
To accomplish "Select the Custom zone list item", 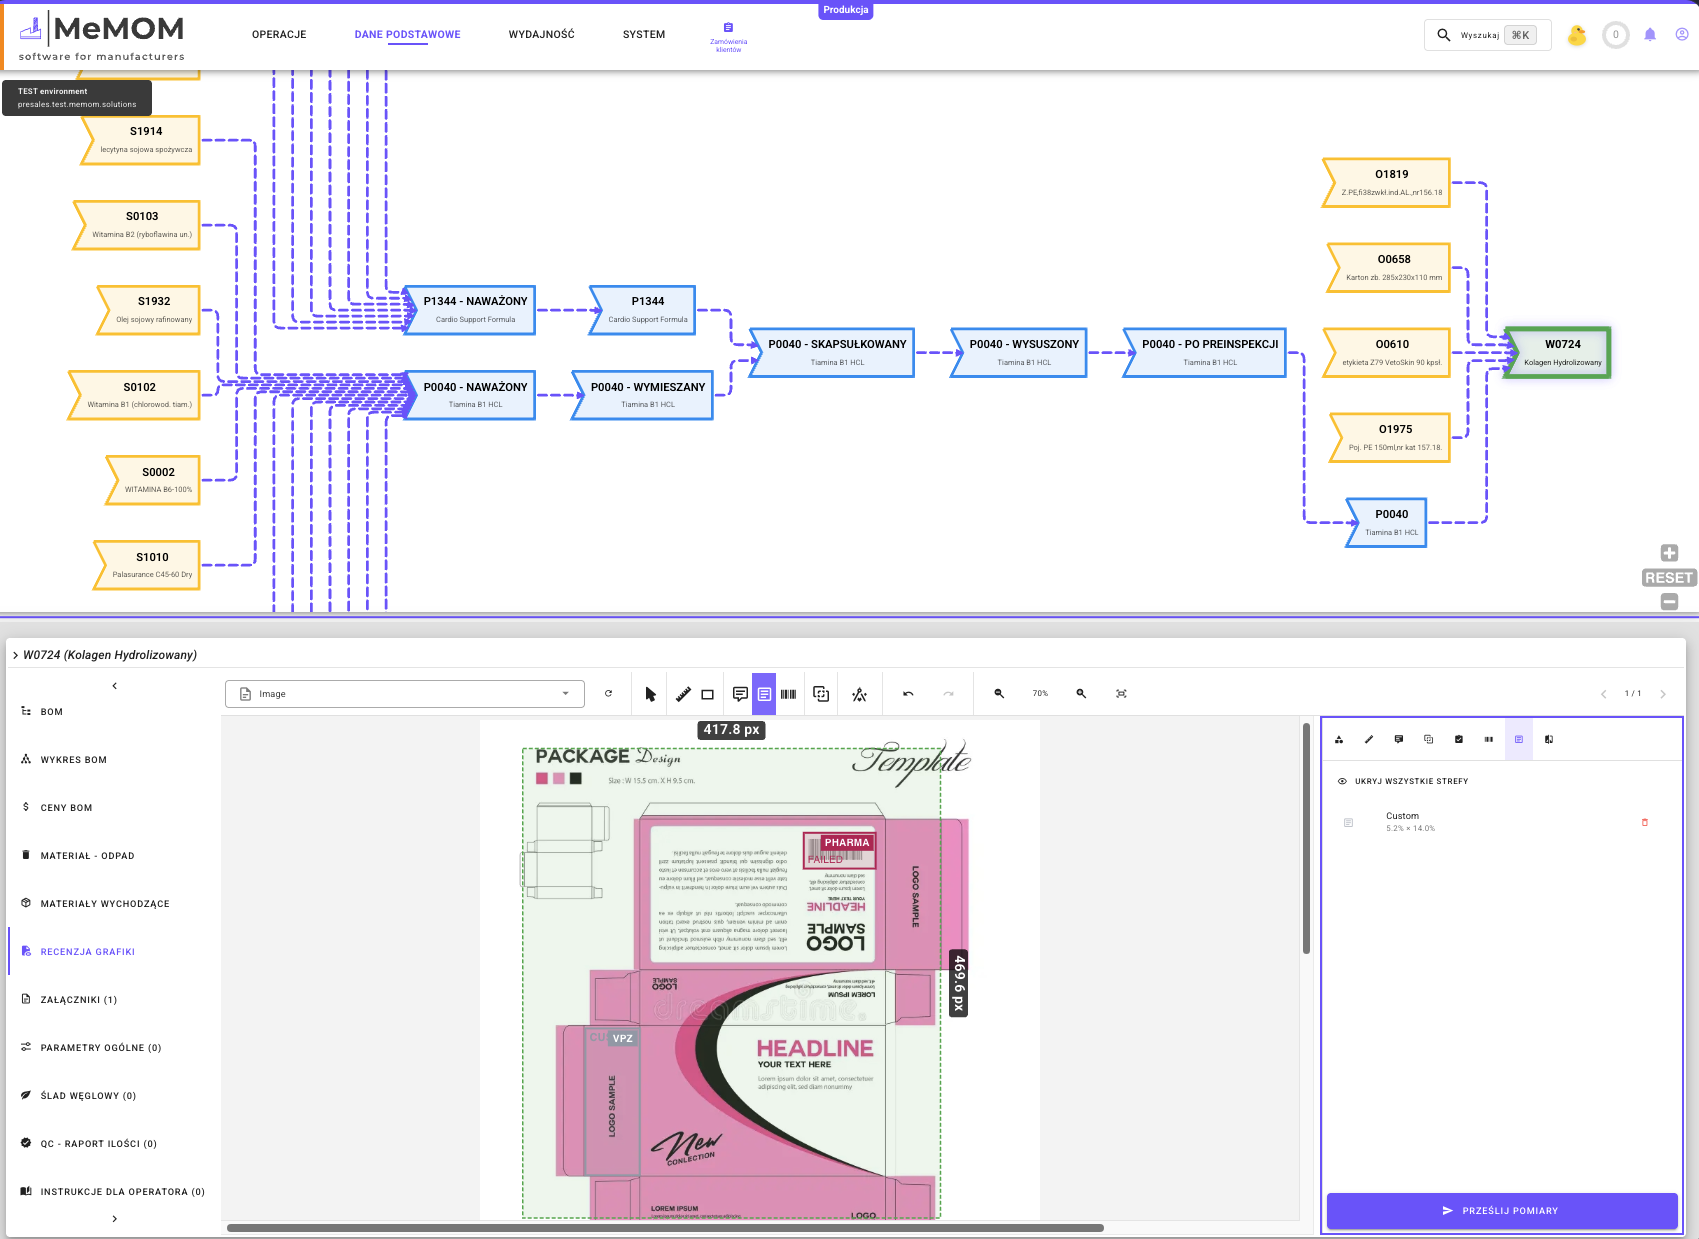I will [x=1502, y=822].
